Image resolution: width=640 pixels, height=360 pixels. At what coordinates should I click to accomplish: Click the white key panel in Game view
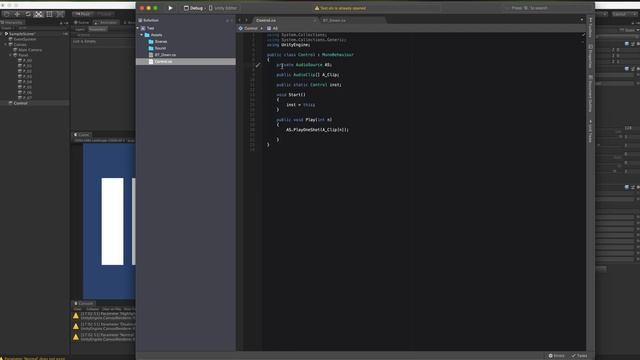click(x=112, y=221)
